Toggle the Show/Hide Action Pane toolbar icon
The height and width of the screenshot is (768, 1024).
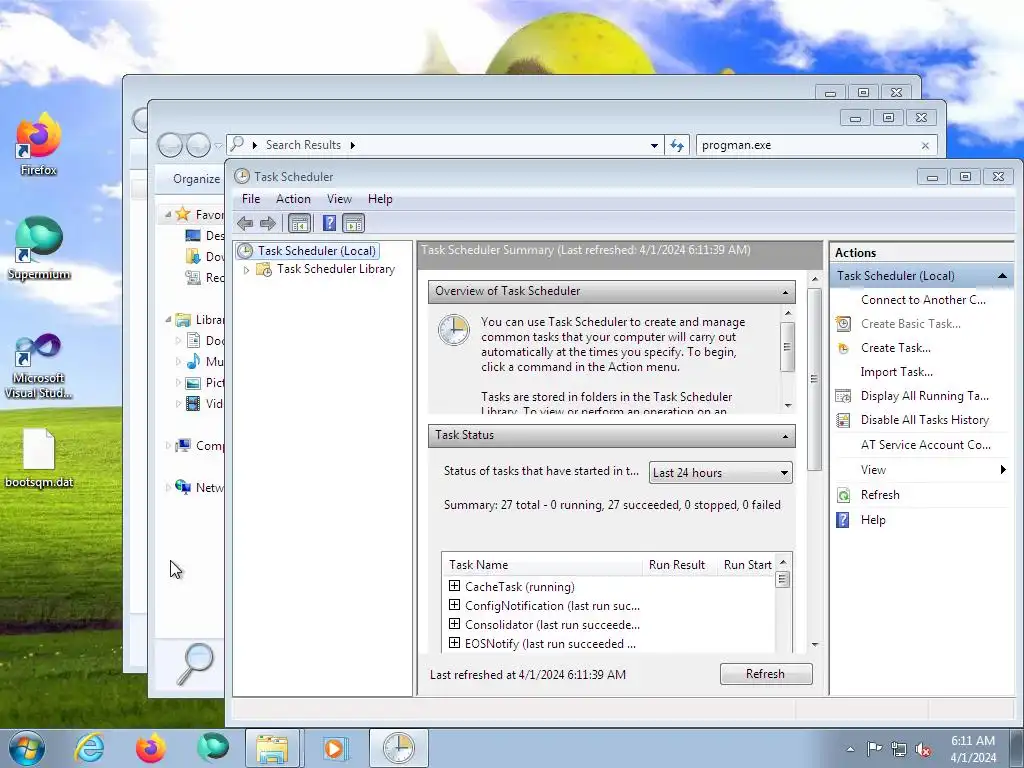point(353,223)
